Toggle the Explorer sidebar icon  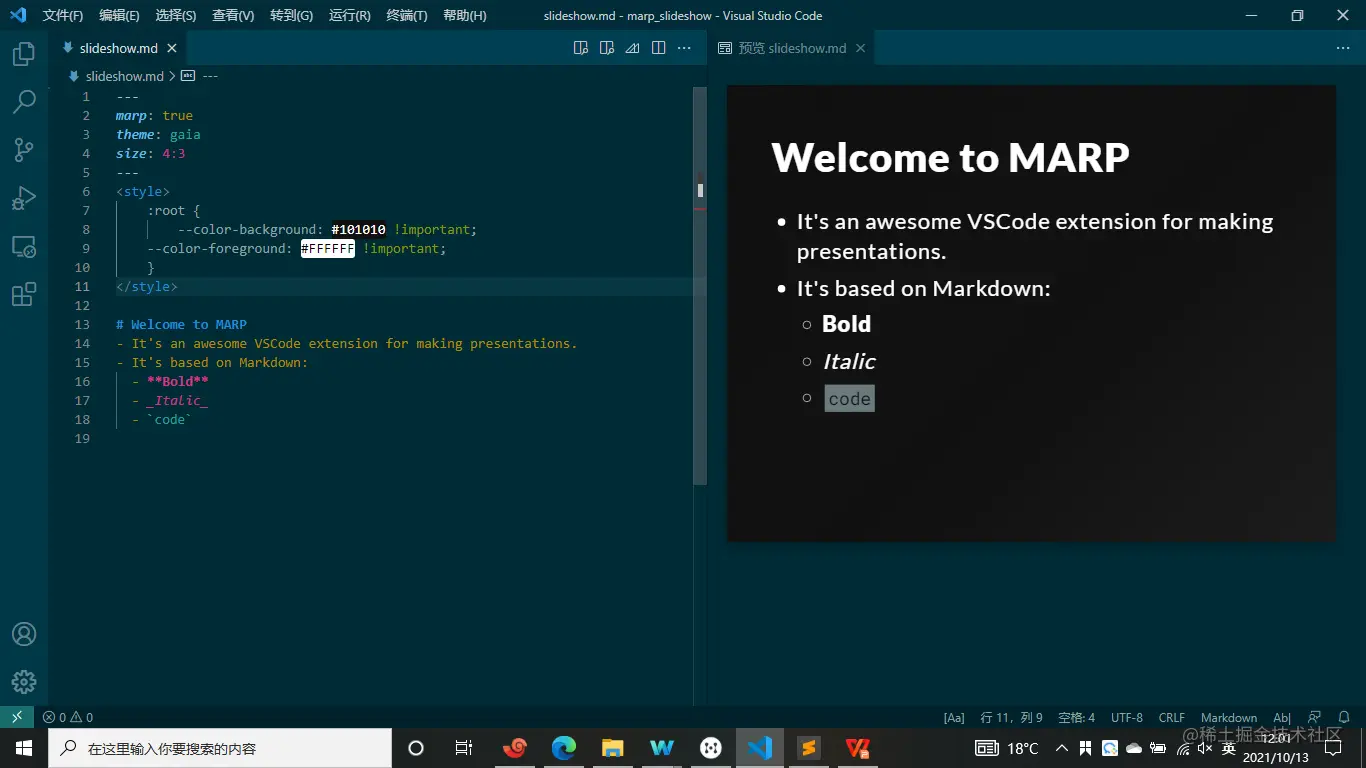pos(24,53)
